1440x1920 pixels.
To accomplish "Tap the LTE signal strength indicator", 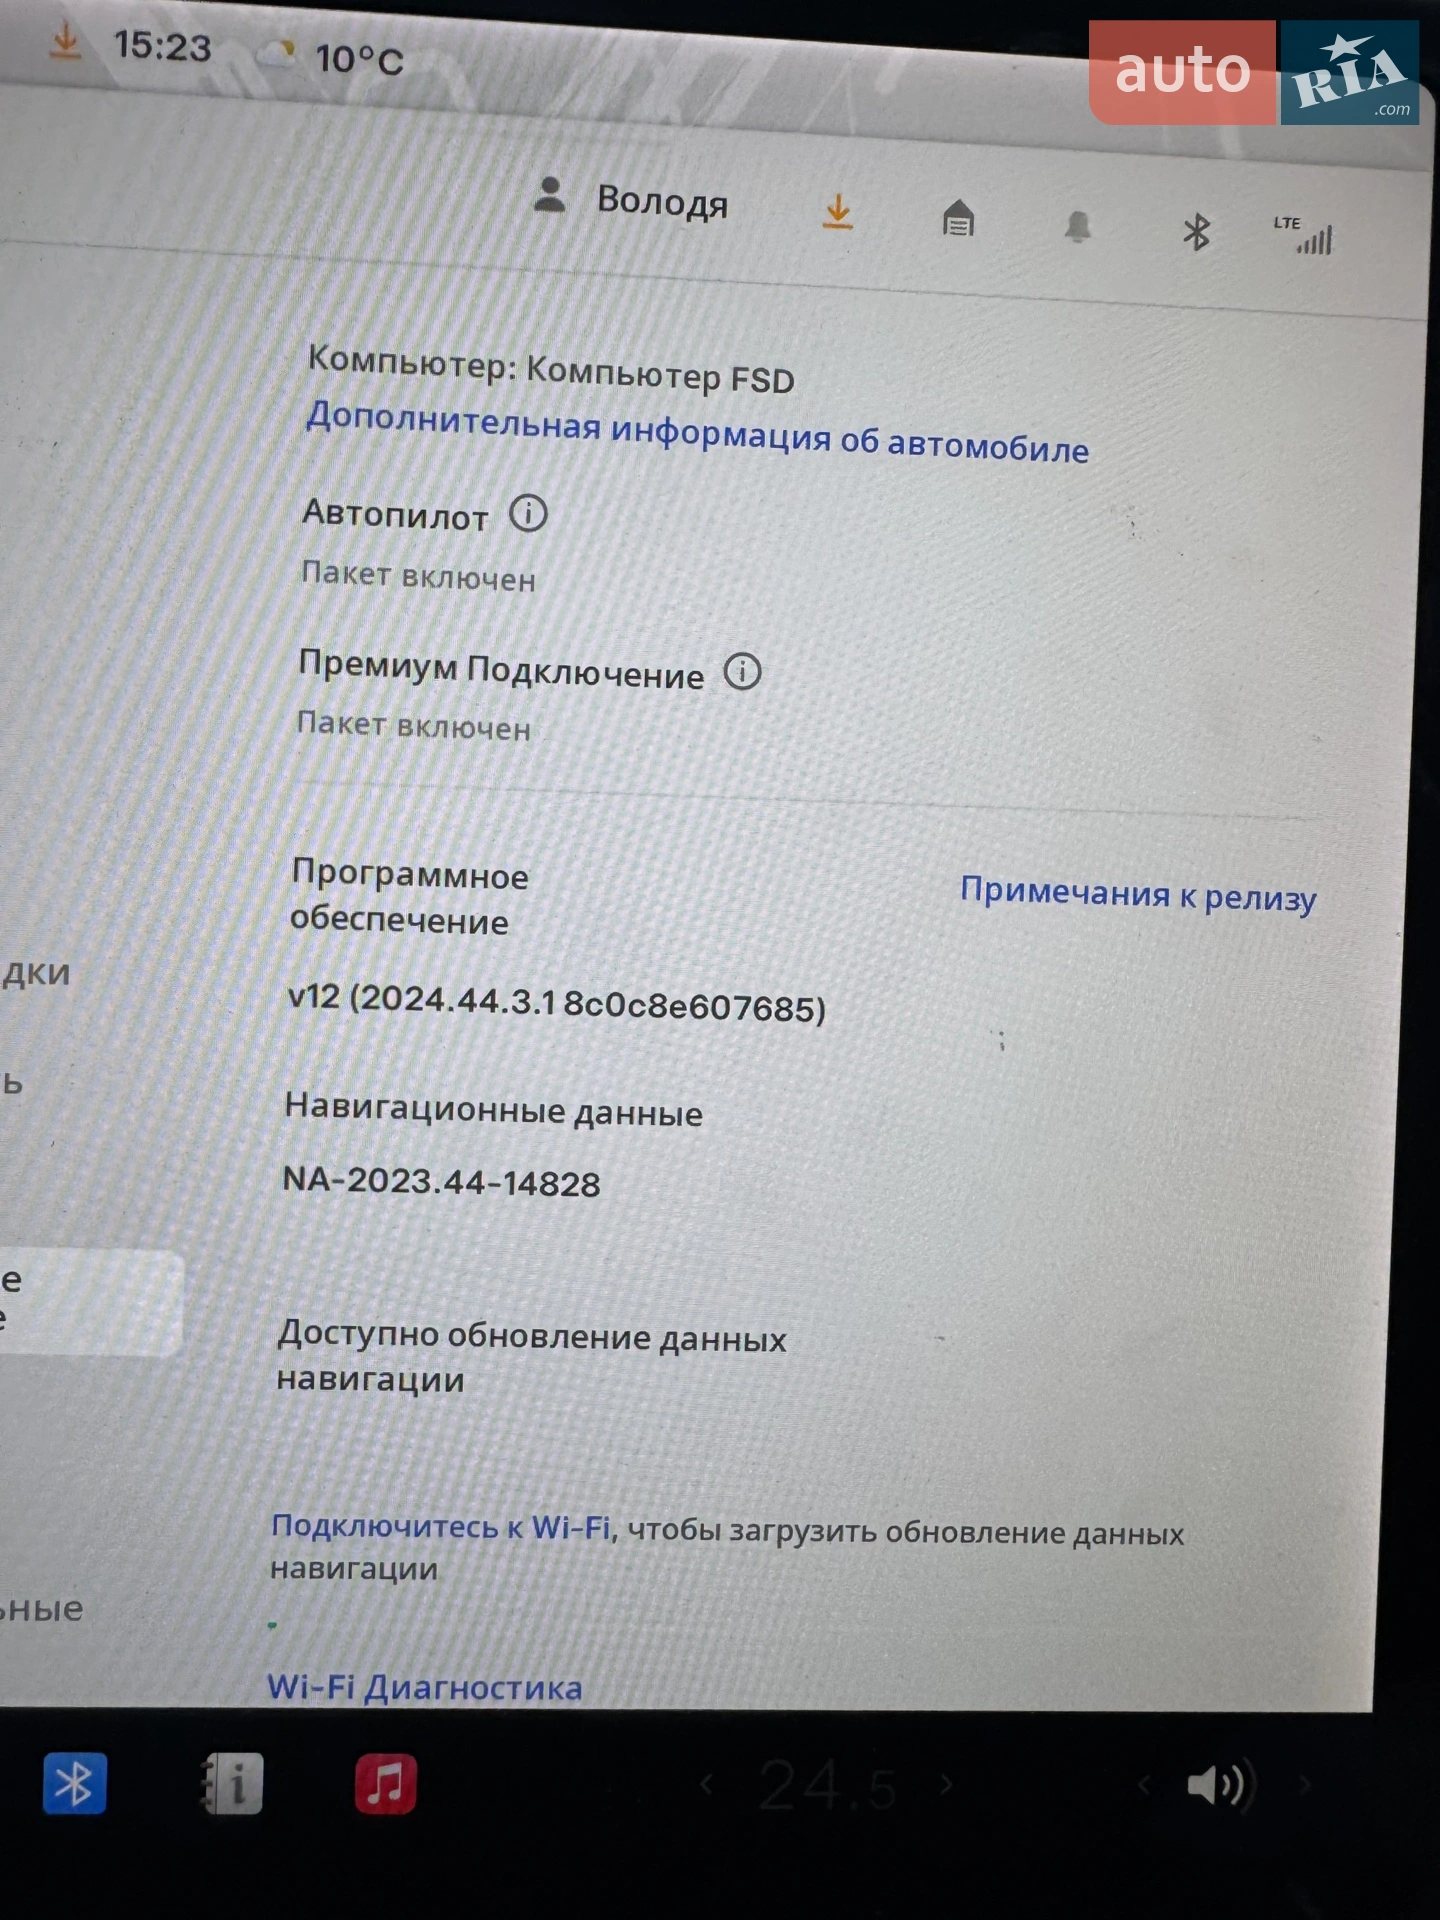I will pos(1303,235).
